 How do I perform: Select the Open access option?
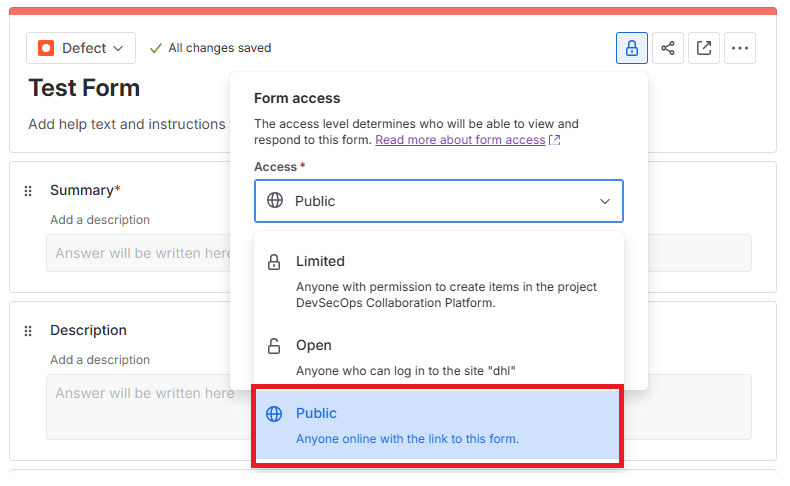(438, 357)
